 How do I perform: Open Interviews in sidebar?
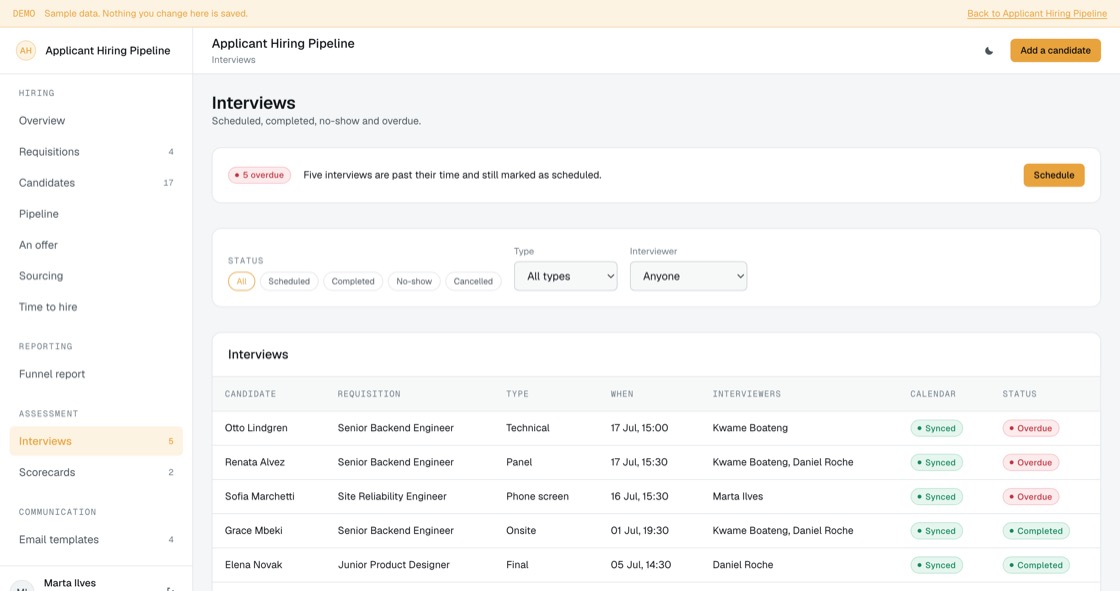tap(96, 441)
